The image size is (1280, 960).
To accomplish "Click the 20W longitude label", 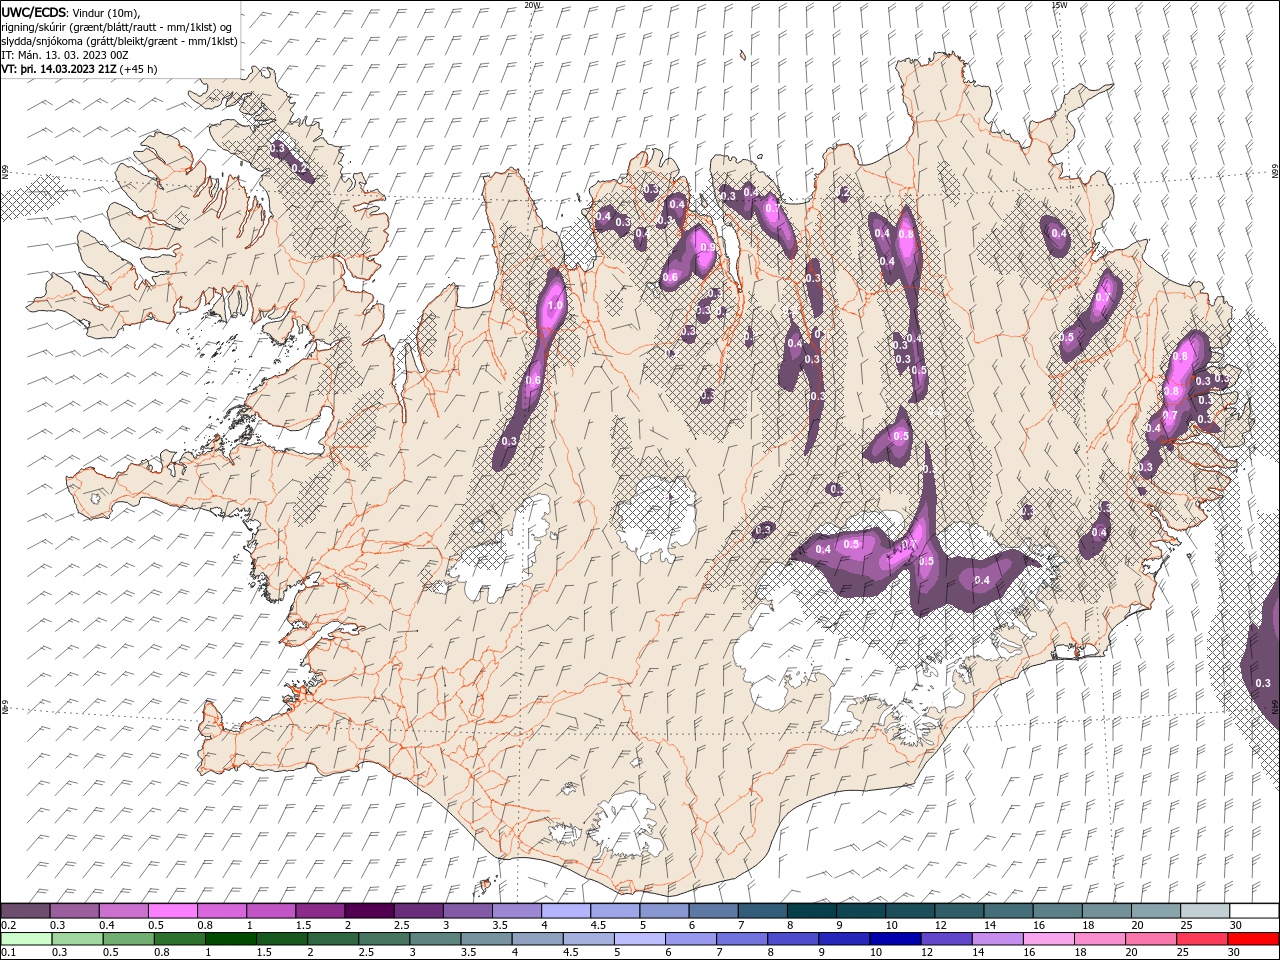I will pyautogui.click(x=532, y=5).
